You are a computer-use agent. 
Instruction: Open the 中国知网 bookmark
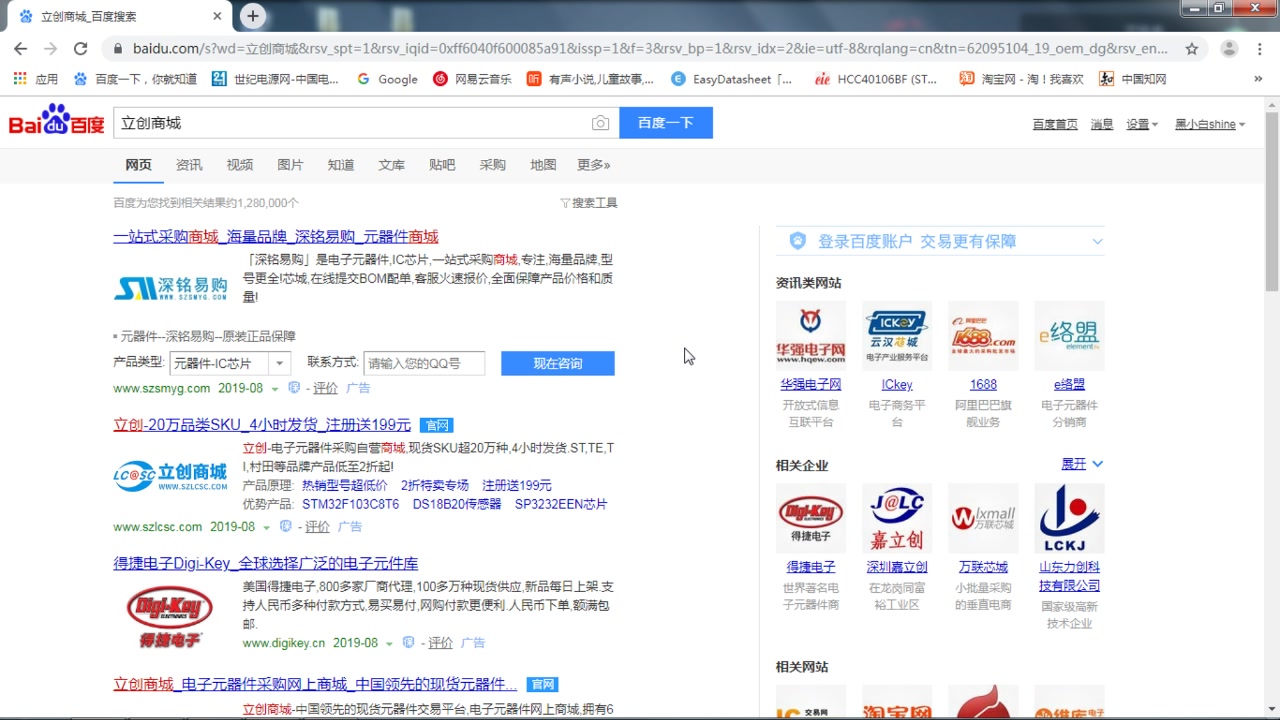[x=1133, y=79]
